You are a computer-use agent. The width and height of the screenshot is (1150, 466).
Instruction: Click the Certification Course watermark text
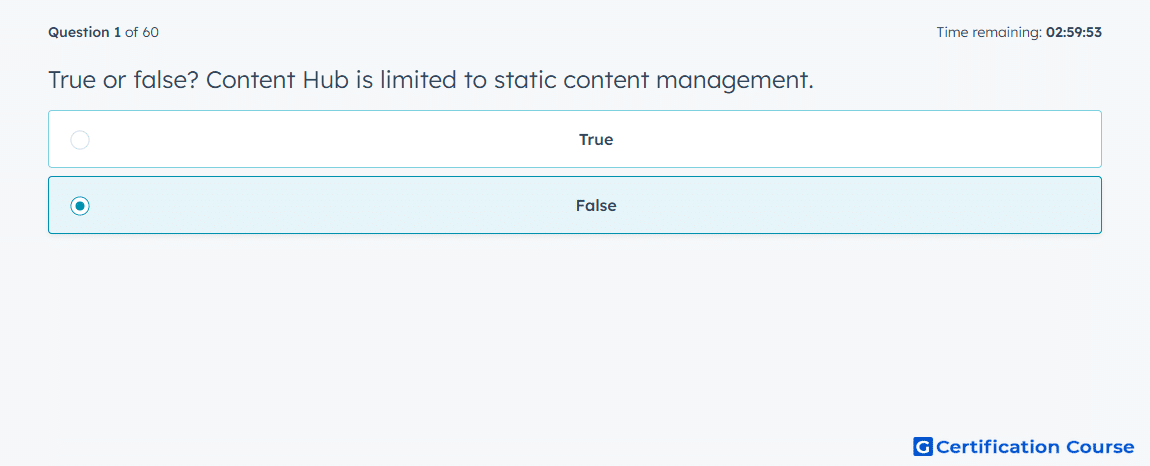(x=1035, y=447)
